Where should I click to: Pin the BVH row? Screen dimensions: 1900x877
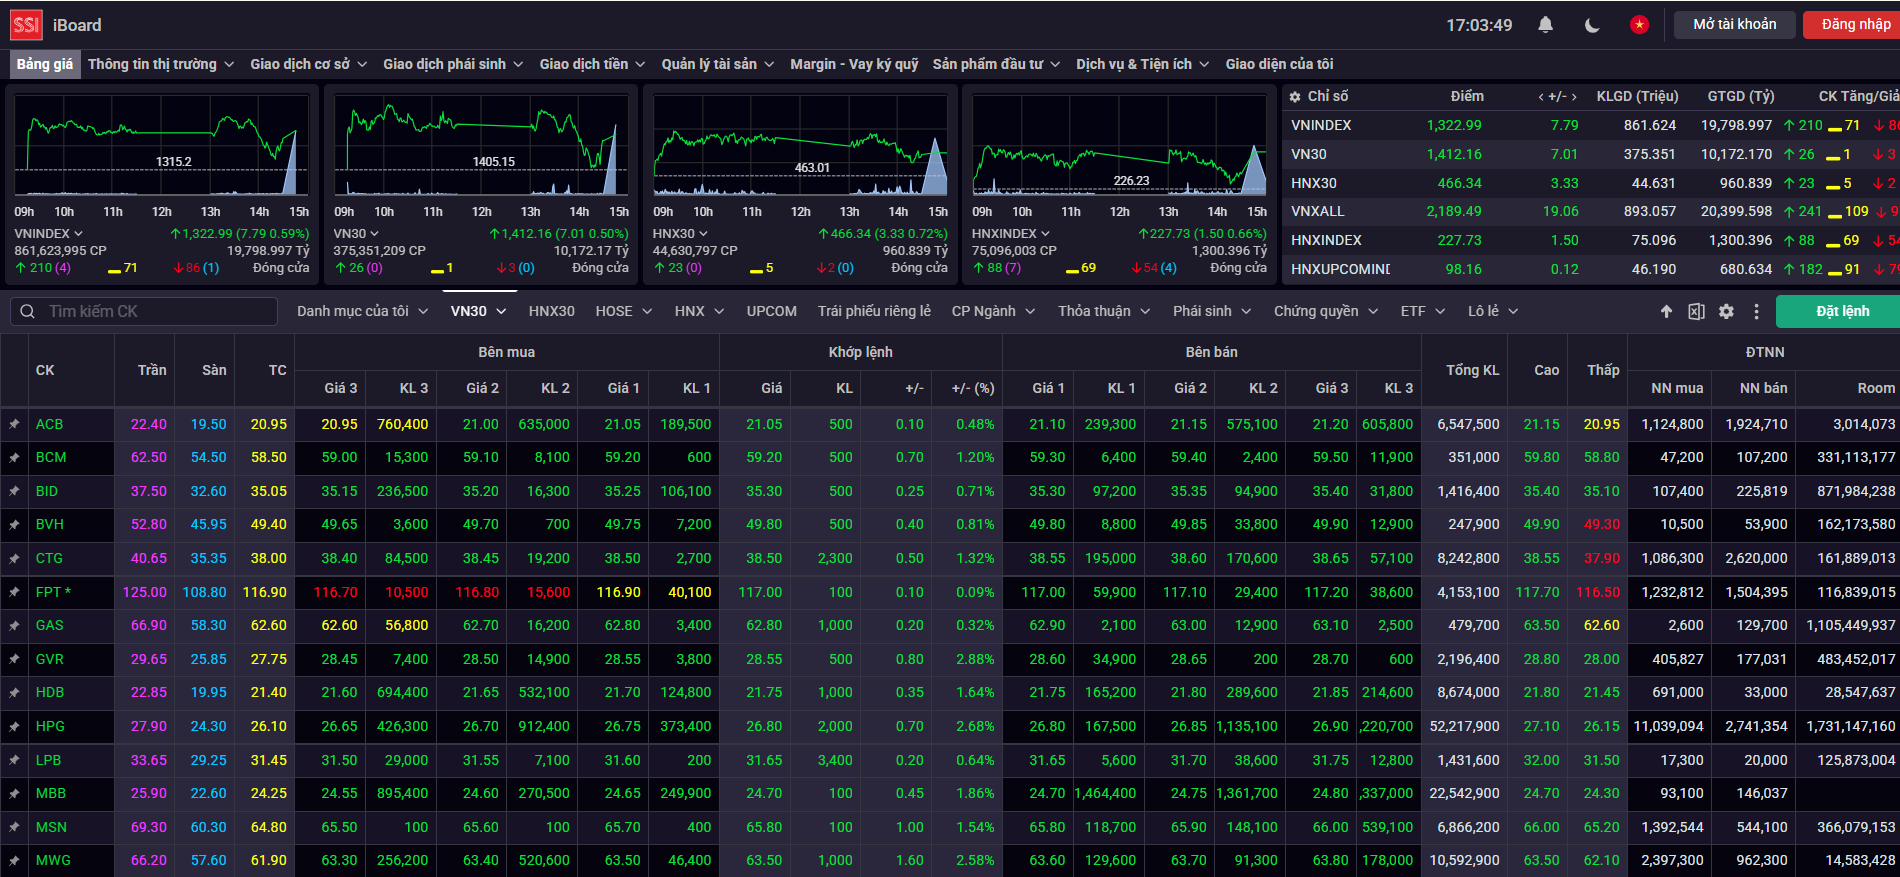click(14, 525)
